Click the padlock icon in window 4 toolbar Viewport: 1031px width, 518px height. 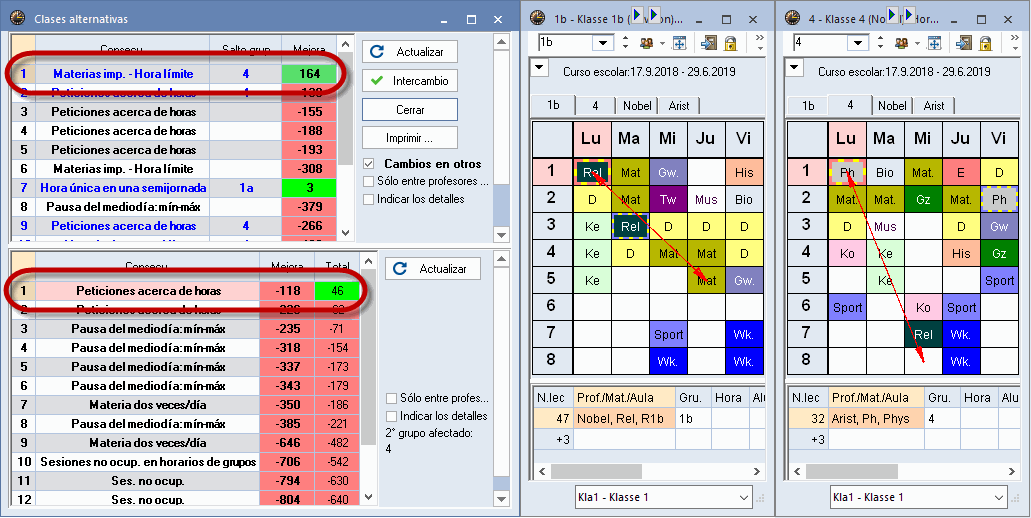[985, 43]
